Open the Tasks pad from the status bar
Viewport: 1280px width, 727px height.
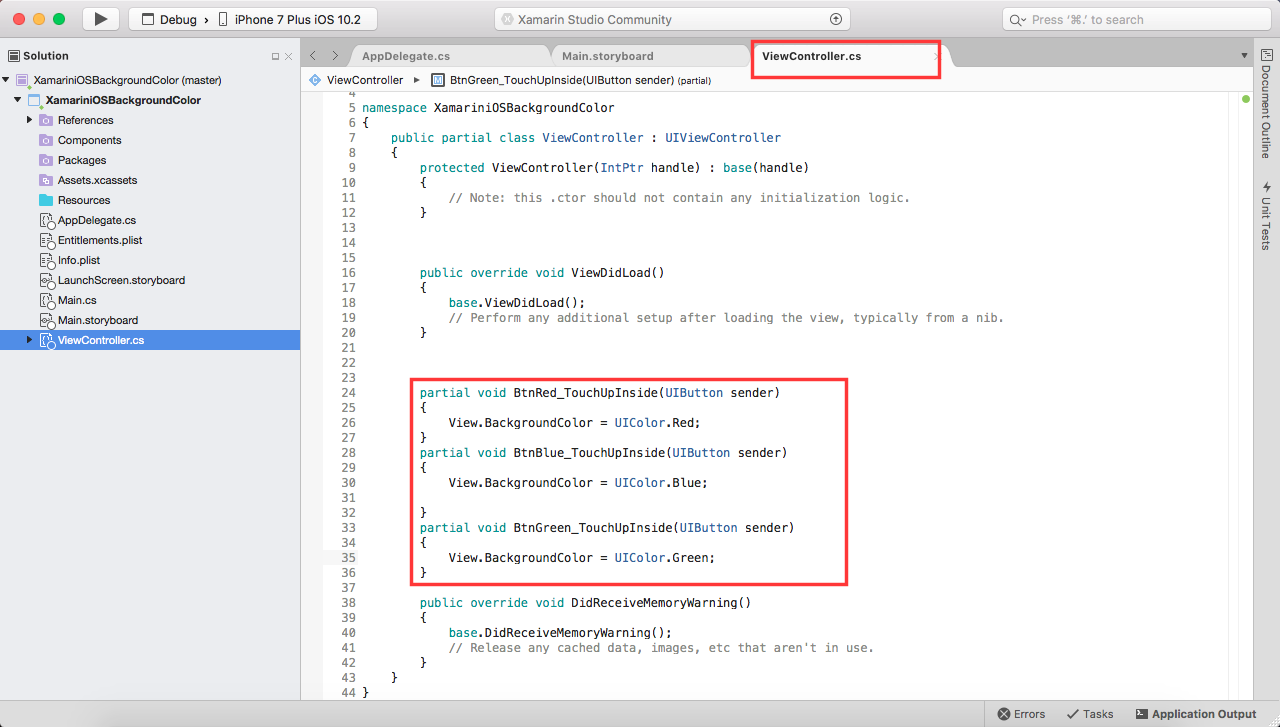1089,714
